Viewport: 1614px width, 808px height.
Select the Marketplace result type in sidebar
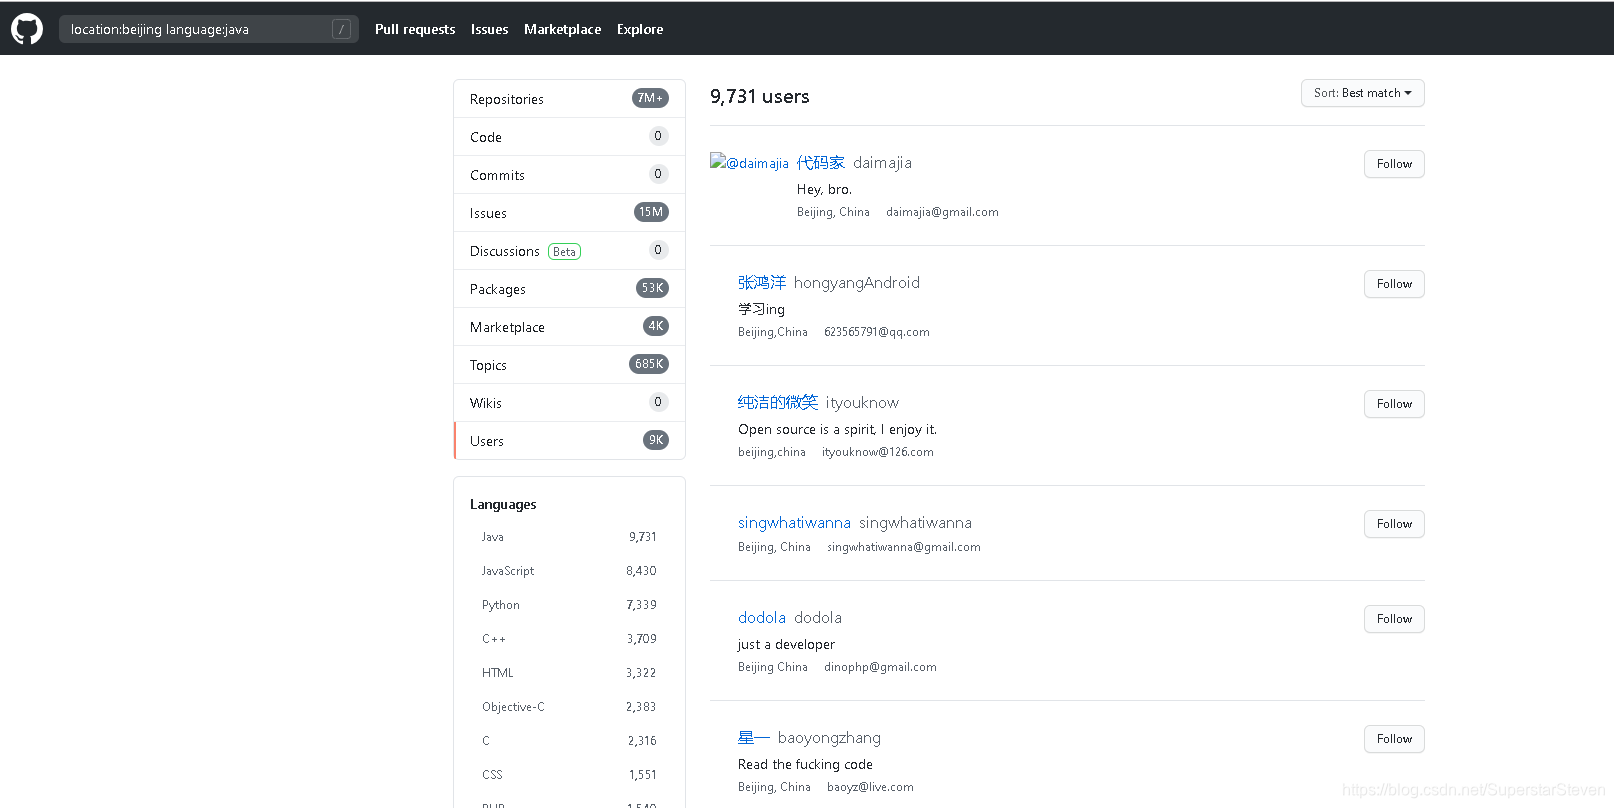569,327
